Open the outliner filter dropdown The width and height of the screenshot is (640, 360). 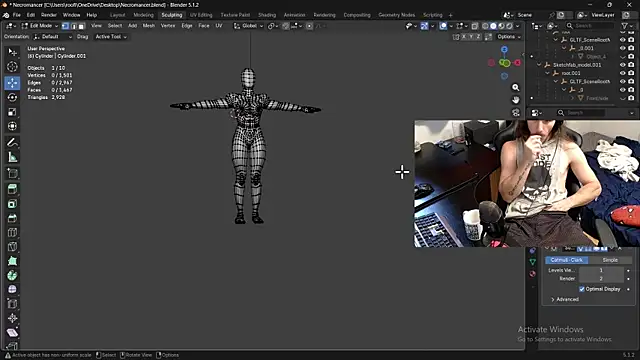(627, 26)
